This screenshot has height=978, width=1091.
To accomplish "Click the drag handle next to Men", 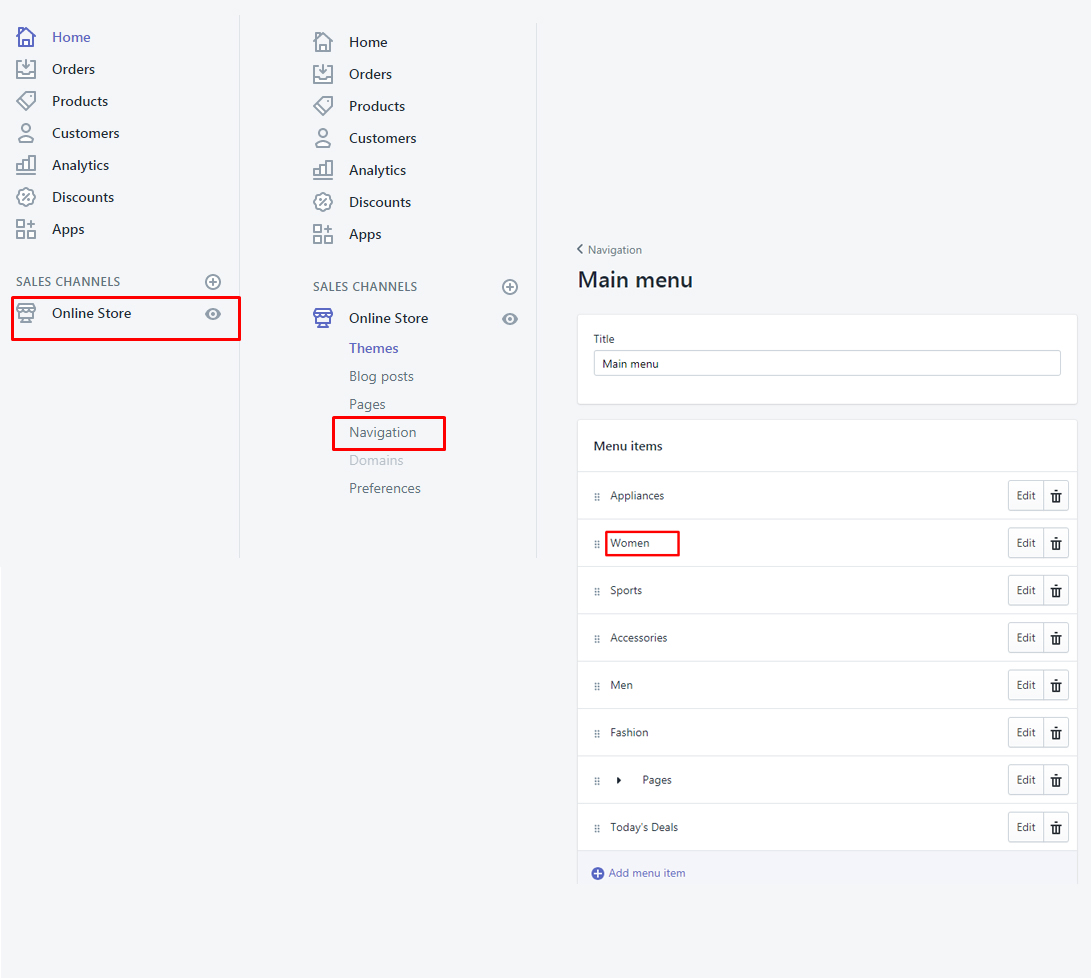I will (x=597, y=686).
